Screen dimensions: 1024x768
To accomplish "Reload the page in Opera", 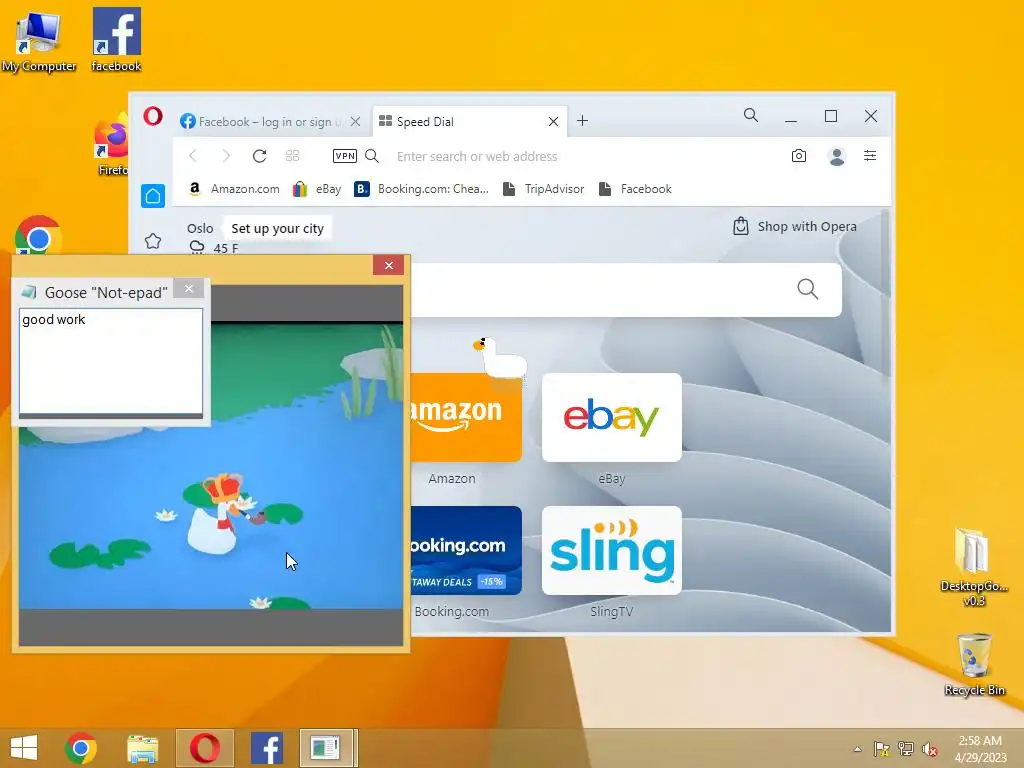I will tap(259, 156).
